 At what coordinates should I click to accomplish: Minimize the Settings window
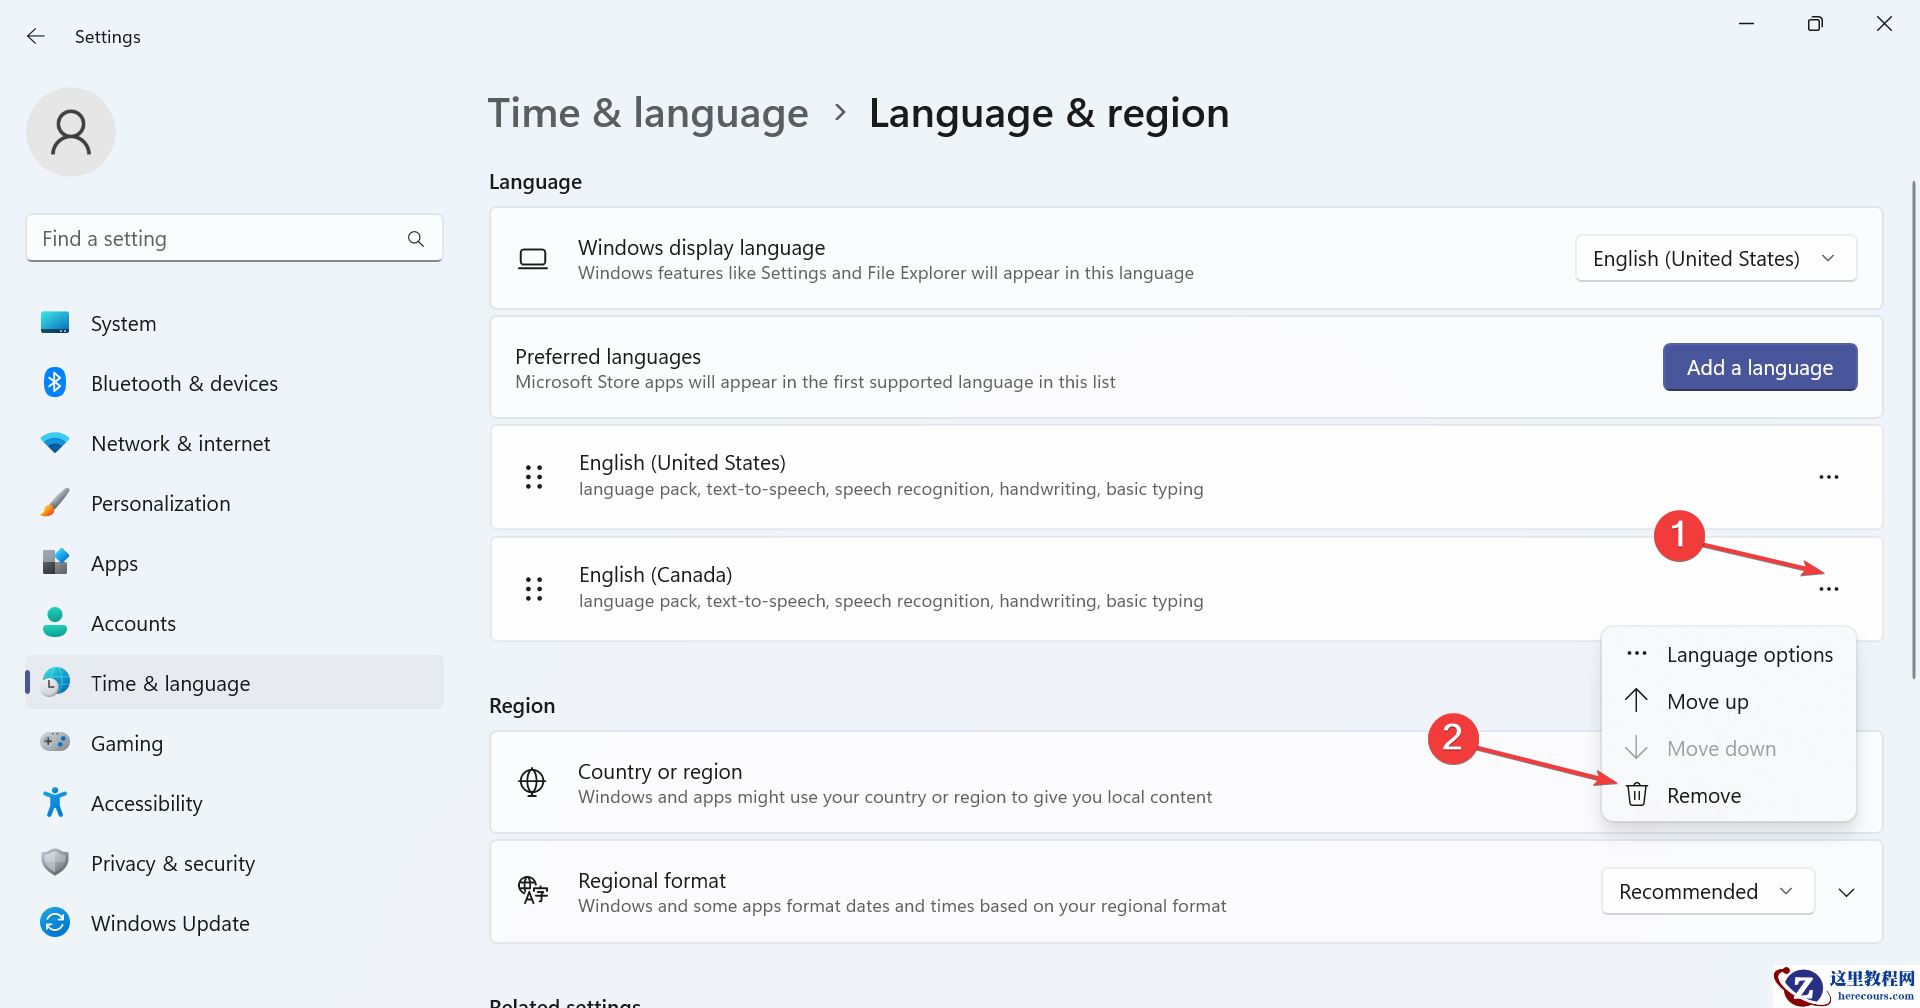click(1747, 24)
